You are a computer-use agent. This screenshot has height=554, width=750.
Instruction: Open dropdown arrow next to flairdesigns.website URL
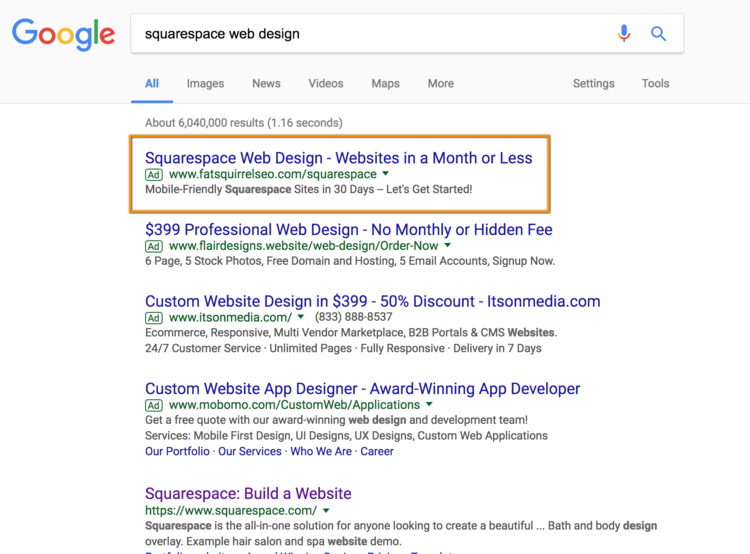click(x=447, y=245)
